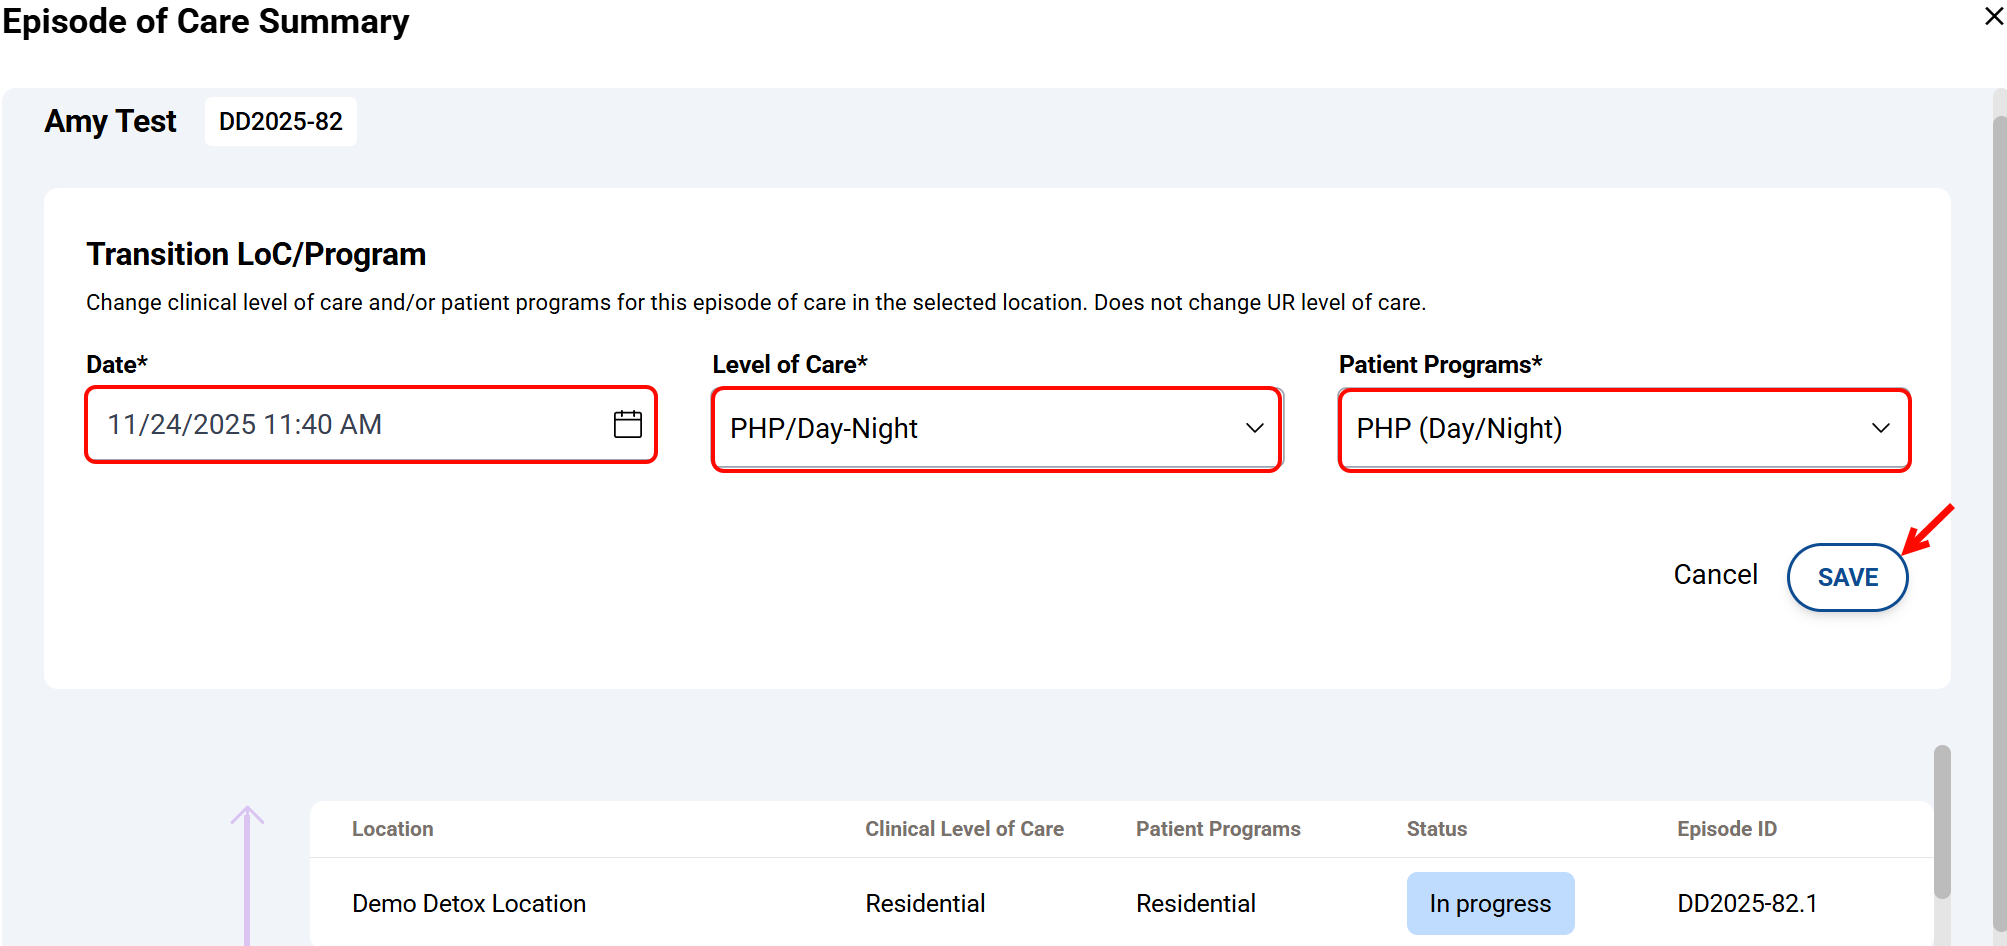This screenshot has height=946, width=2007.
Task: Click the Status column header
Action: click(1436, 829)
